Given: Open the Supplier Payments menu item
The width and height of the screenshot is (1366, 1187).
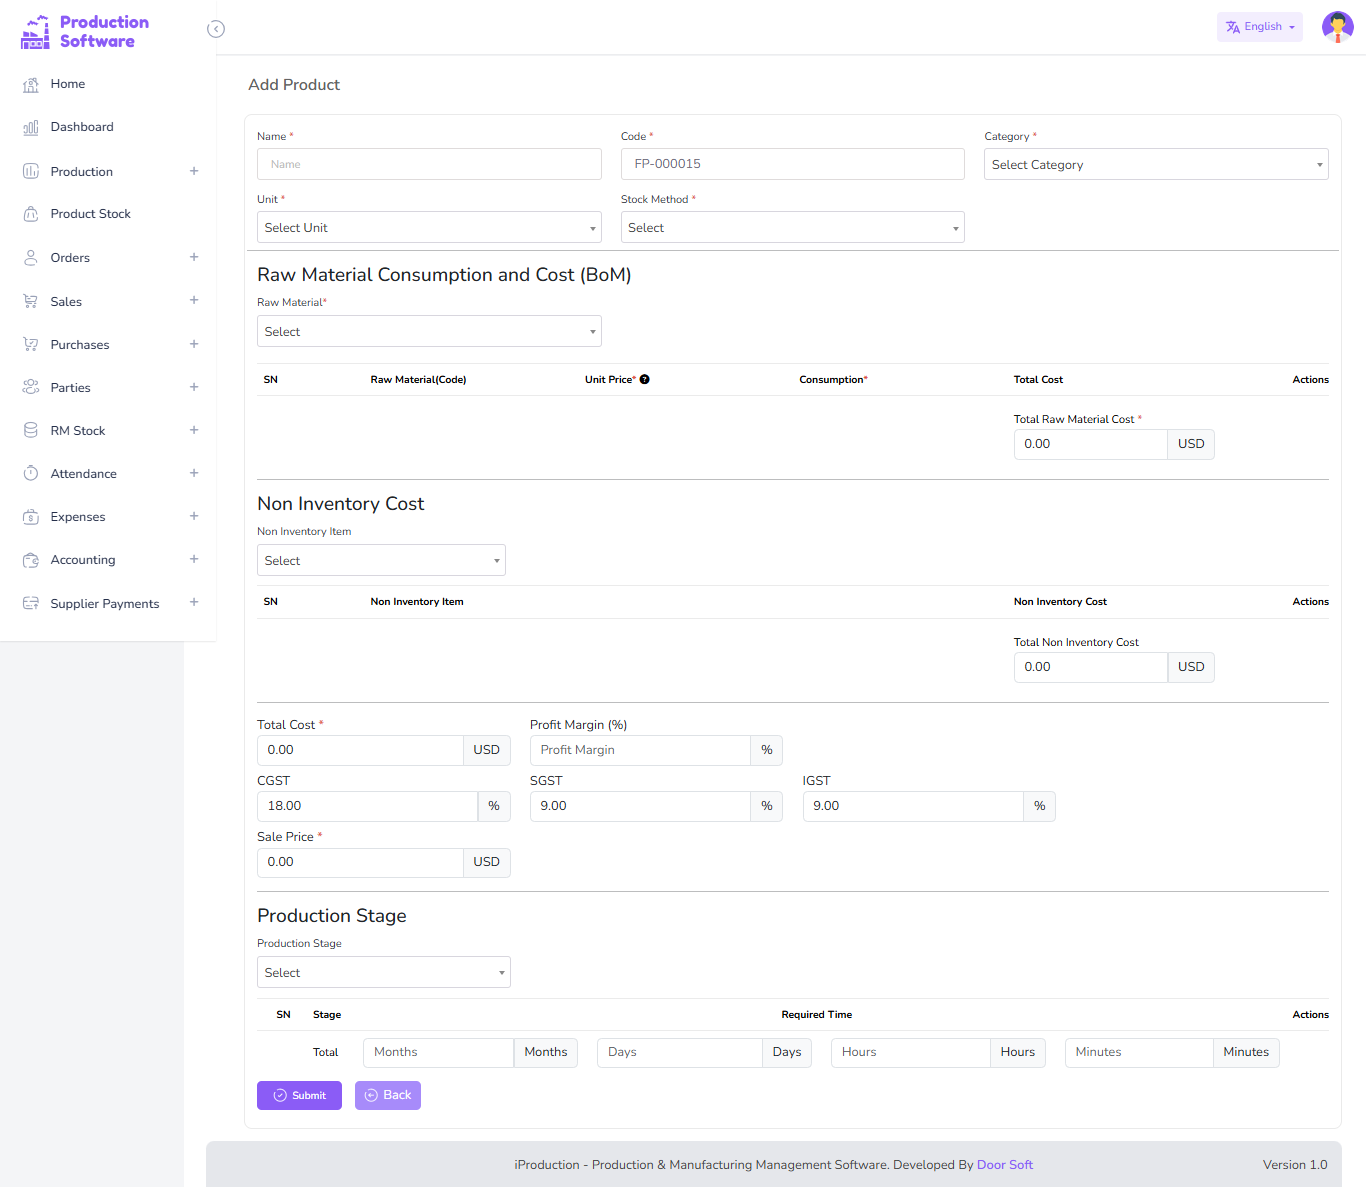Looking at the screenshot, I should pos(105,604).
